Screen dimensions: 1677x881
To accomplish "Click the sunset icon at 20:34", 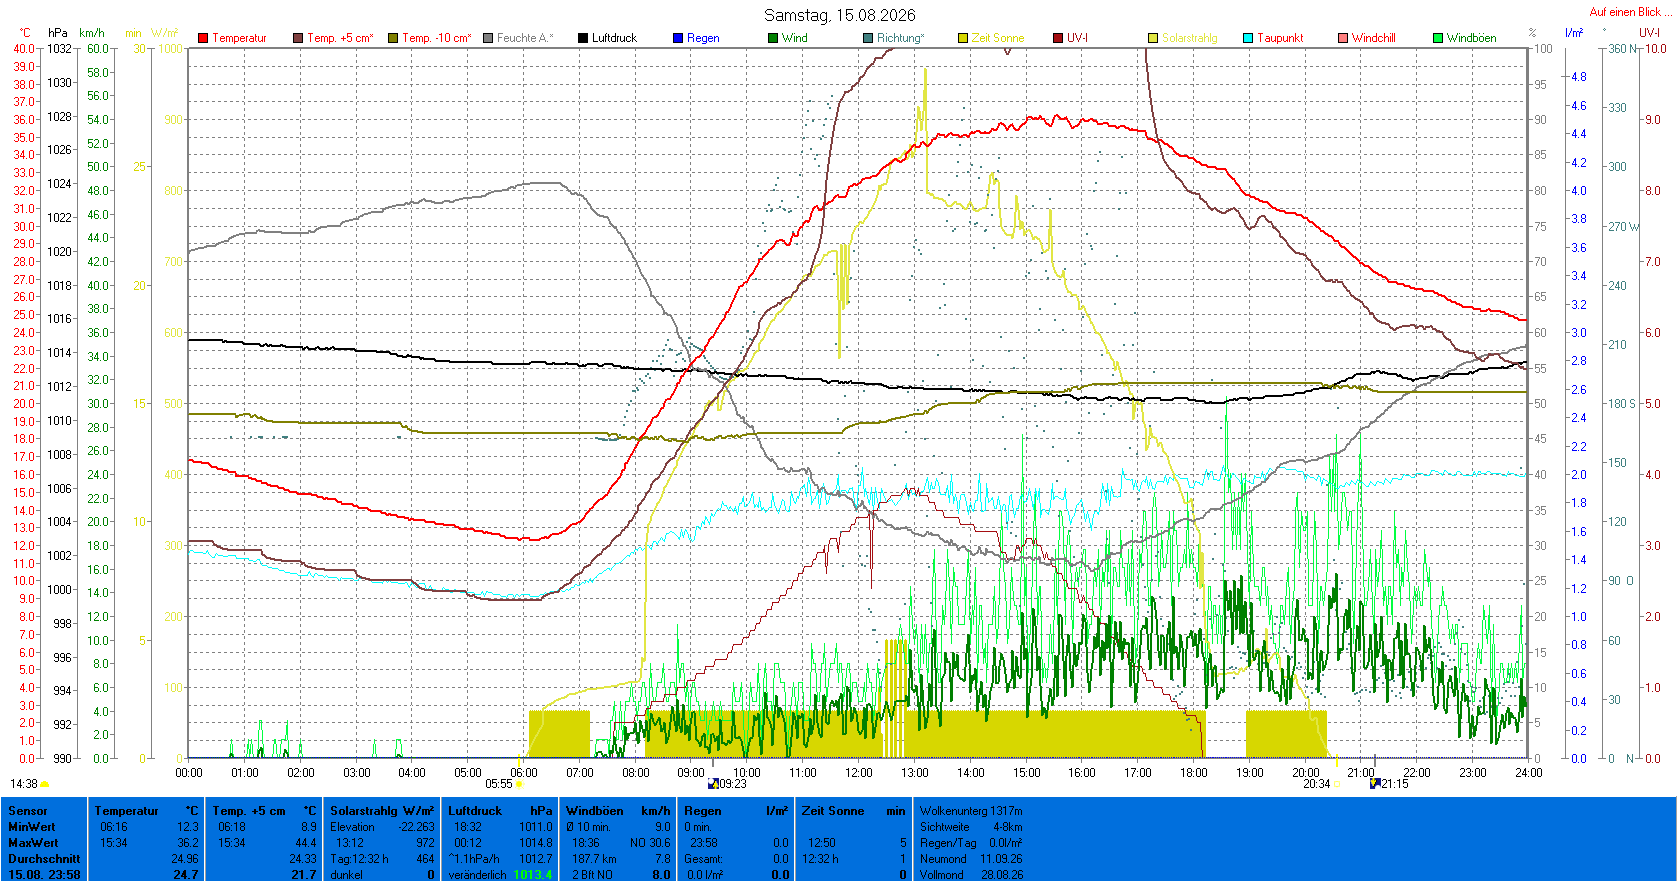I will point(1336,785).
